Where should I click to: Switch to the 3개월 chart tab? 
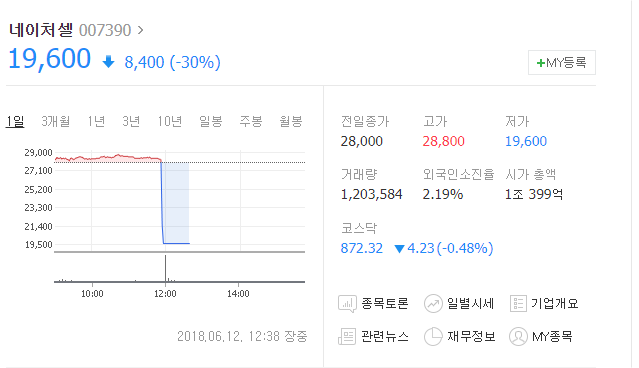click(x=55, y=121)
